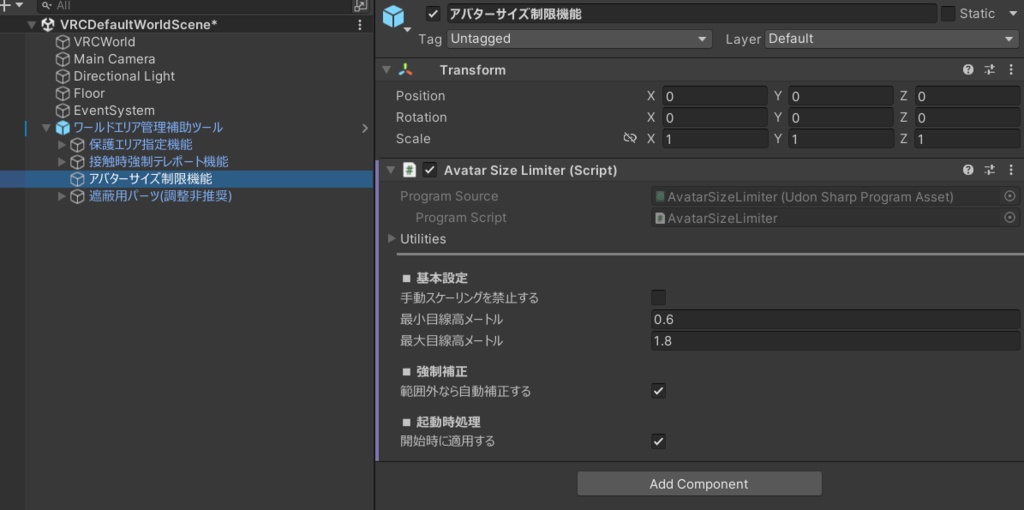The image size is (1024, 510).
Task: Click the 最小目線高メートル value field
Action: [x=835, y=319]
